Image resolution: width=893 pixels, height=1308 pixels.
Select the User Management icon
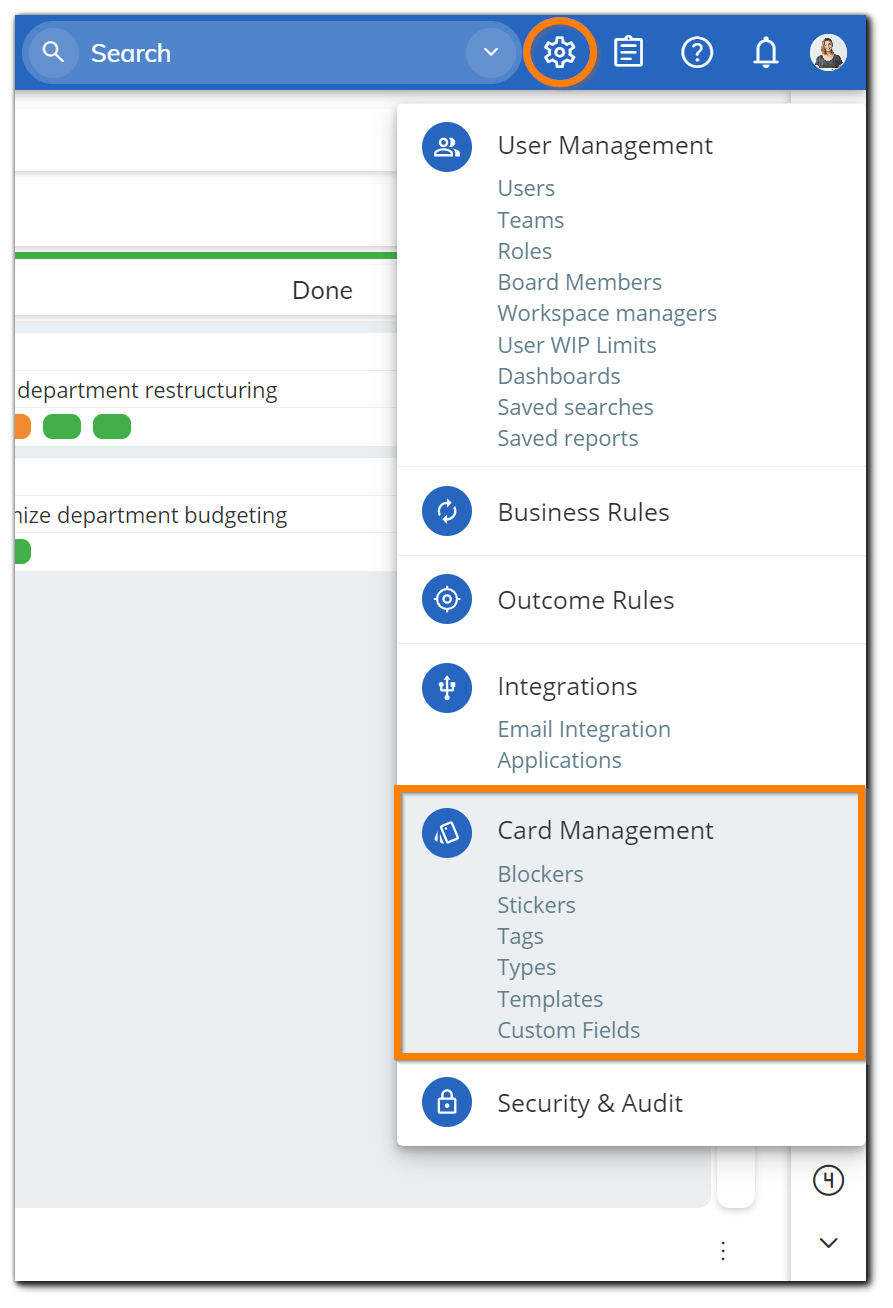(x=447, y=146)
